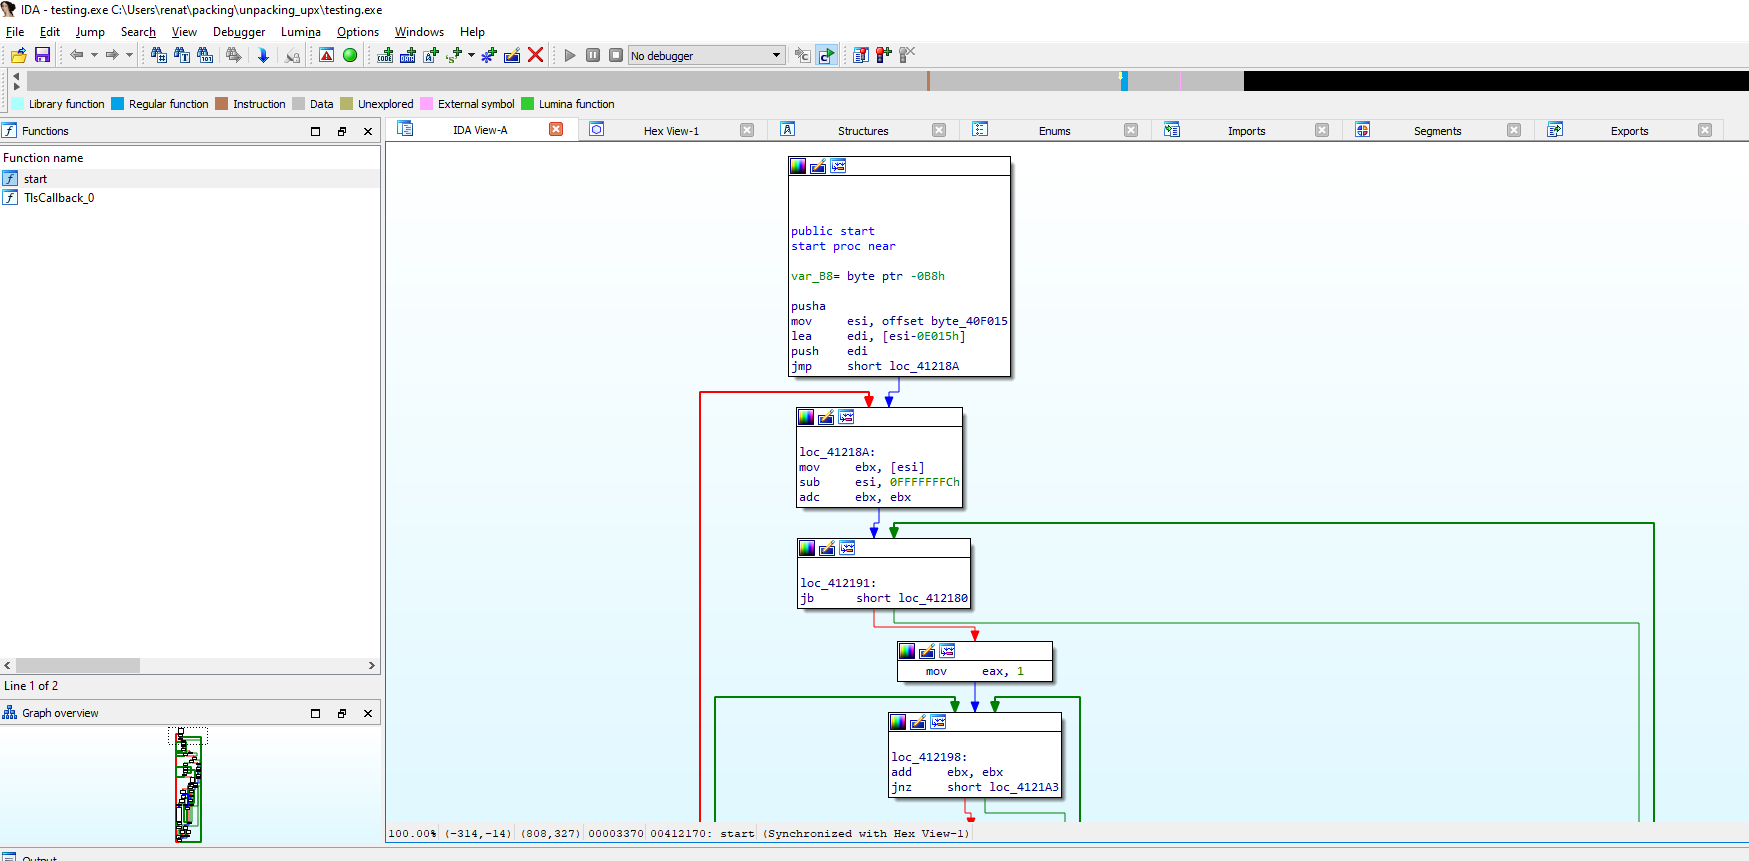Switch to the Structures tab
The width and height of the screenshot is (1749, 861).
coord(863,131)
